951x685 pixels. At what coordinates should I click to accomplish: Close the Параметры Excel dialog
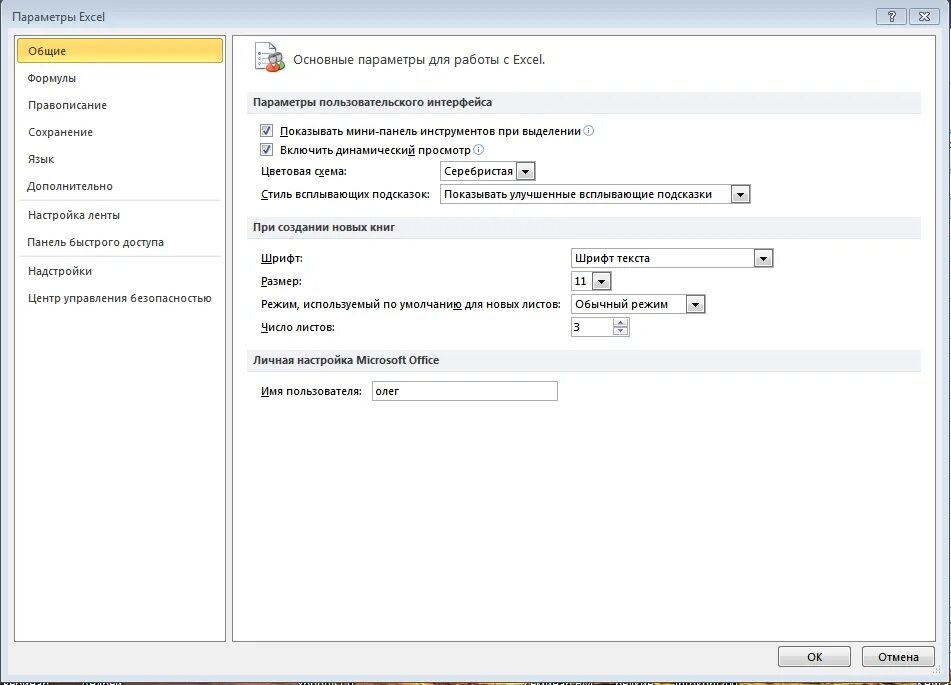click(x=924, y=16)
